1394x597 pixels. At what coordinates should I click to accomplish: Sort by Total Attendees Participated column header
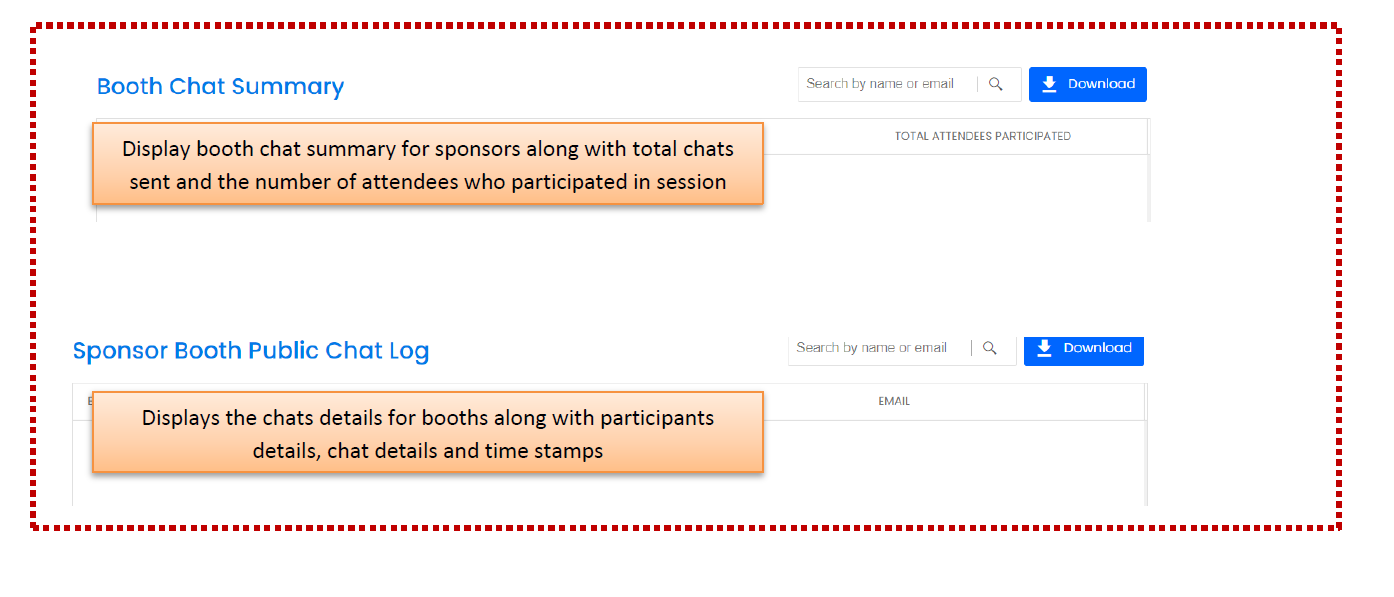click(982, 136)
